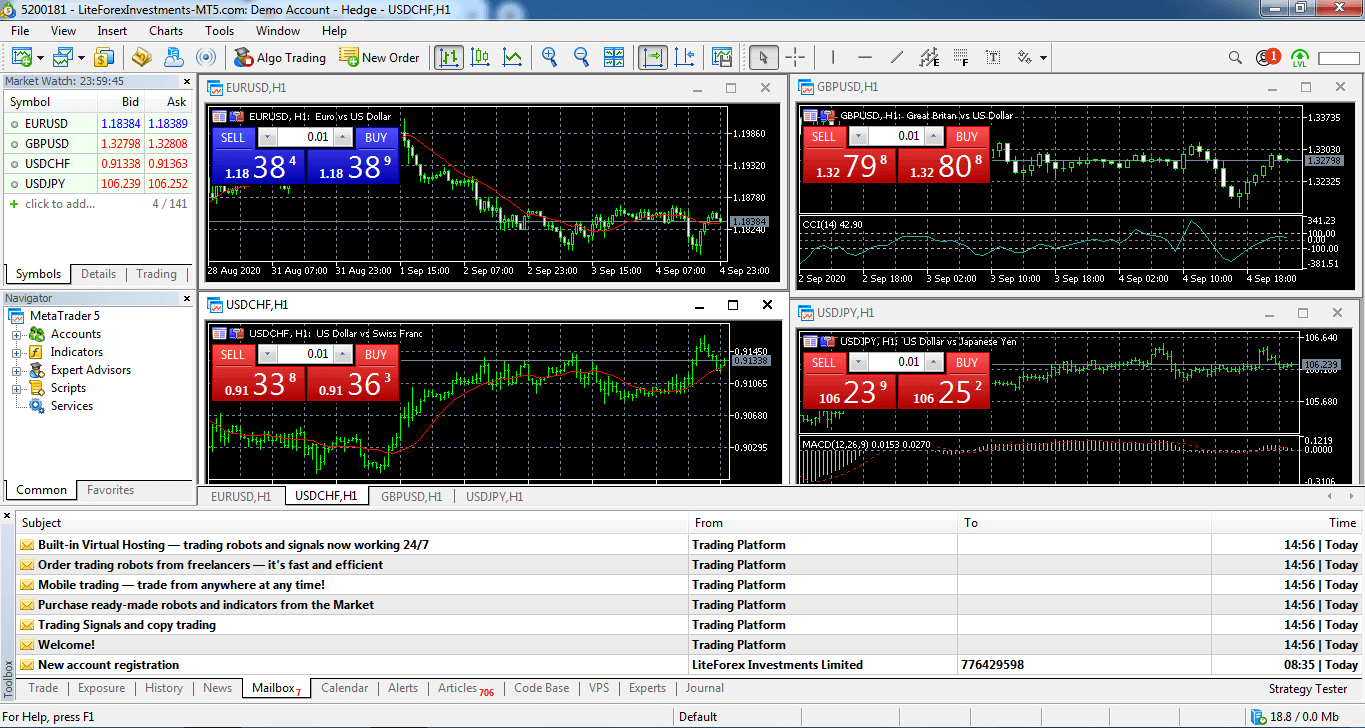Screen dimensions: 1365x728
Task: Toggle Algo Trading on
Action: pyautogui.click(x=279, y=57)
